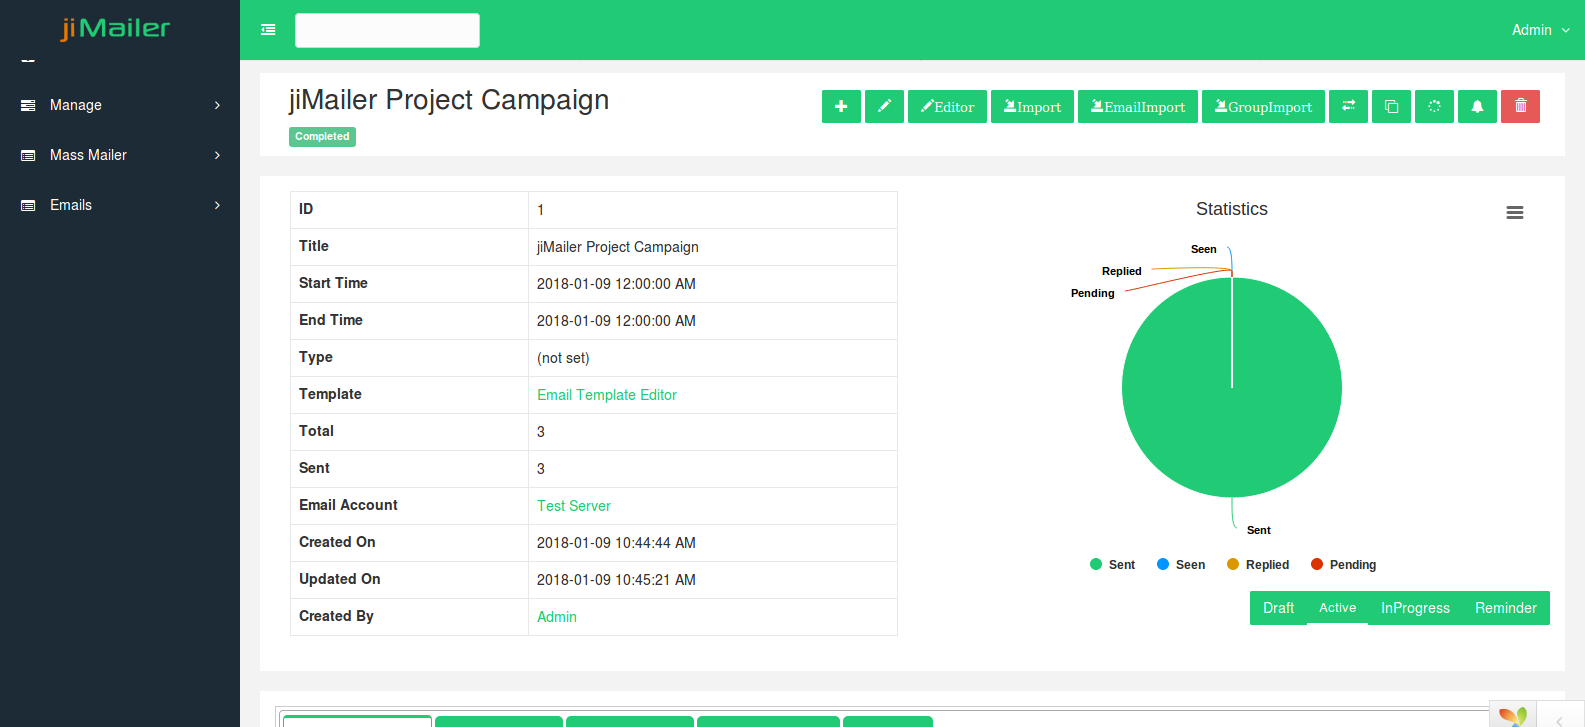Open the Test Server email account link

click(574, 506)
